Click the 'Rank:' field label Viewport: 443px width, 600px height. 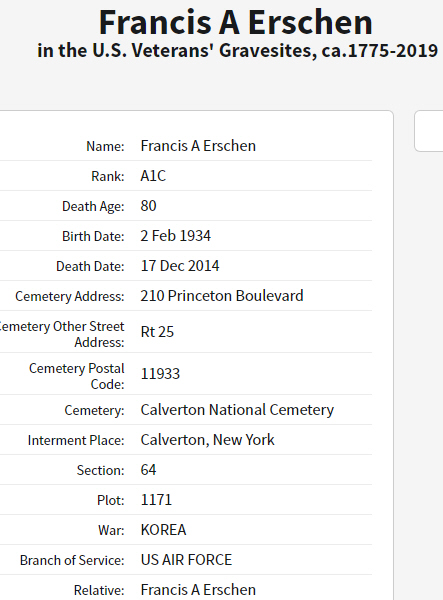click(x=108, y=176)
